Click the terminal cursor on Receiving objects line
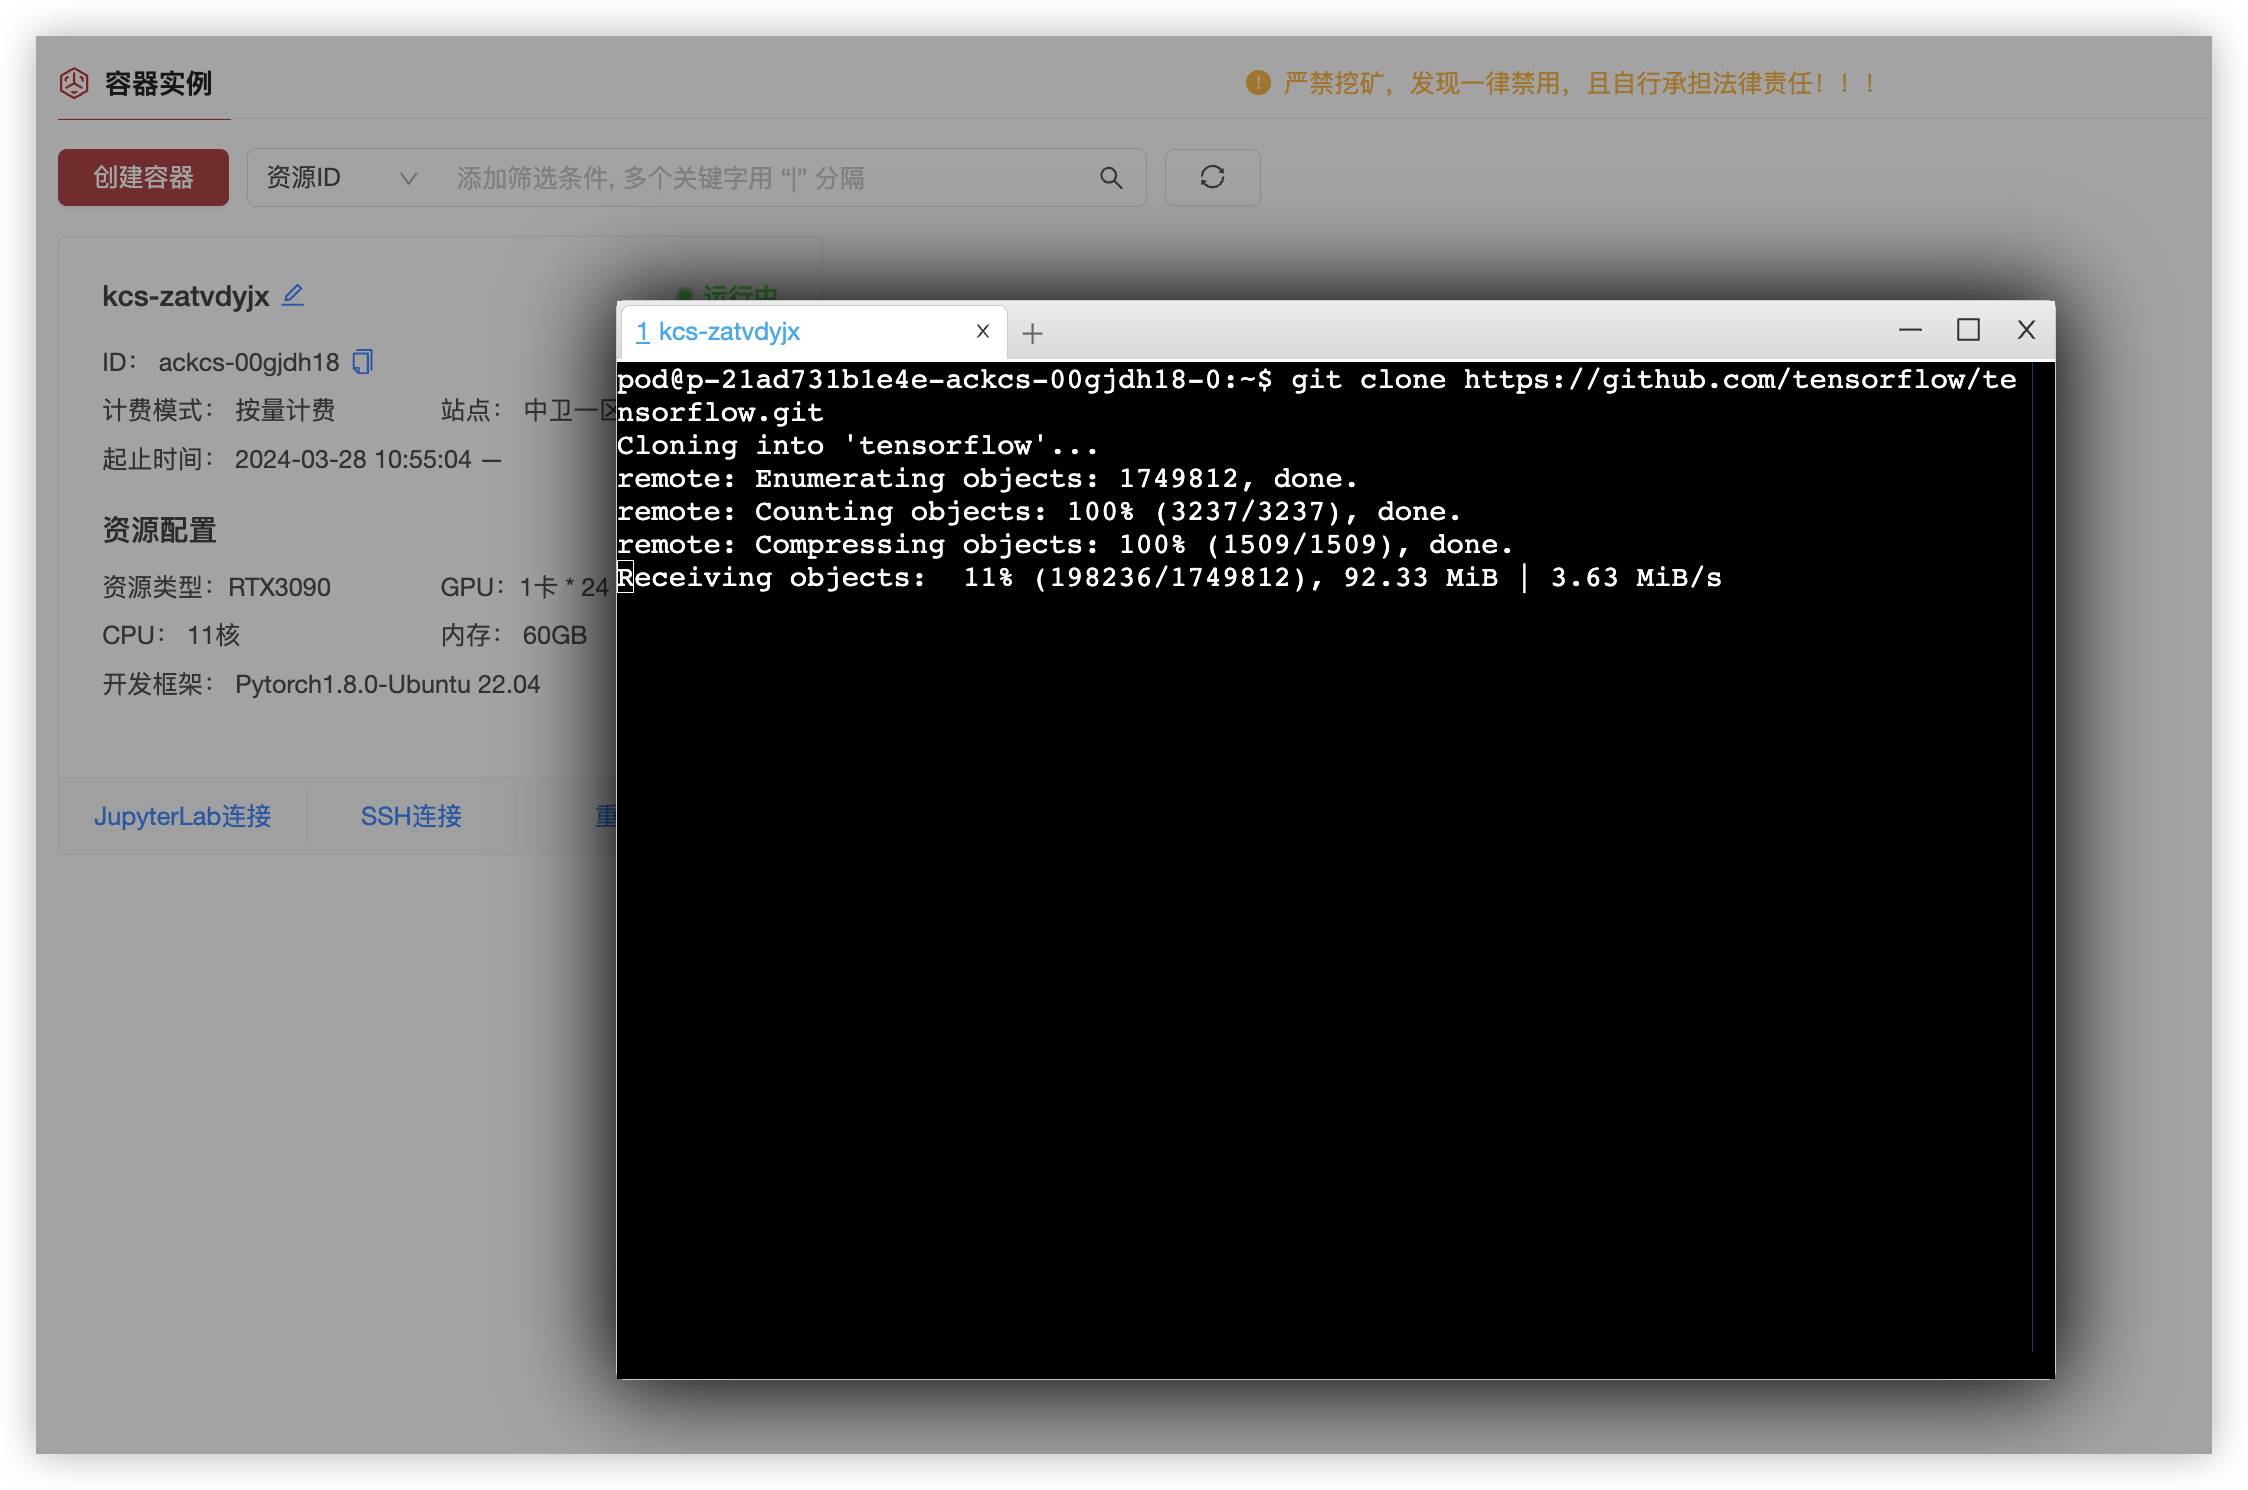 (625, 577)
